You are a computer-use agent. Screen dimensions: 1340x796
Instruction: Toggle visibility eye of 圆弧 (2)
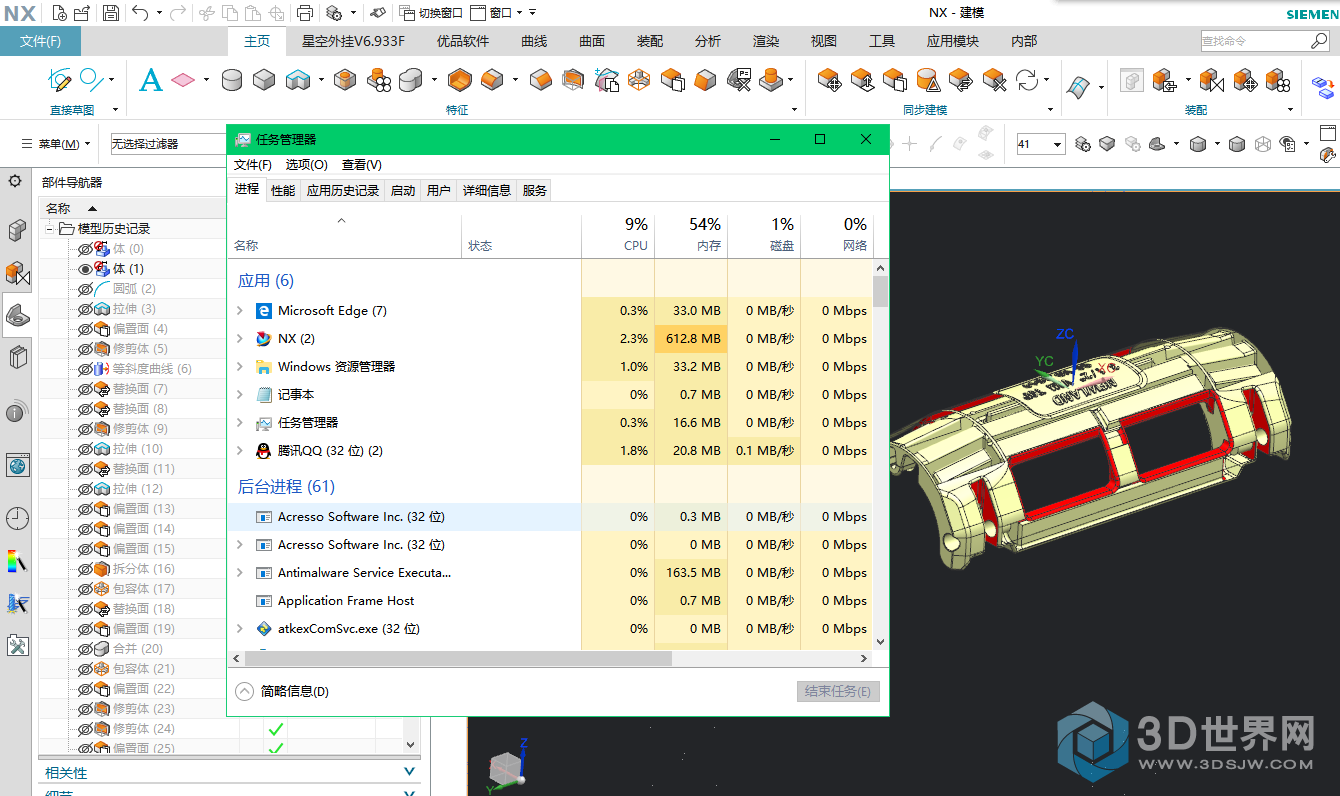point(85,289)
